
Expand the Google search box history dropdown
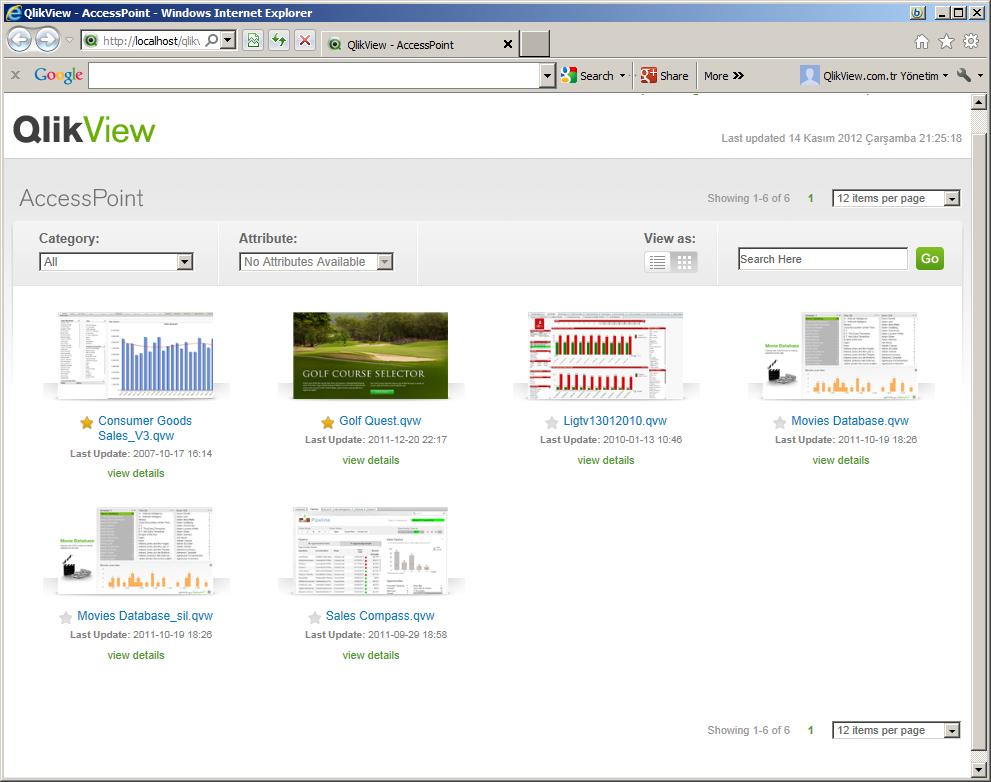[547, 76]
